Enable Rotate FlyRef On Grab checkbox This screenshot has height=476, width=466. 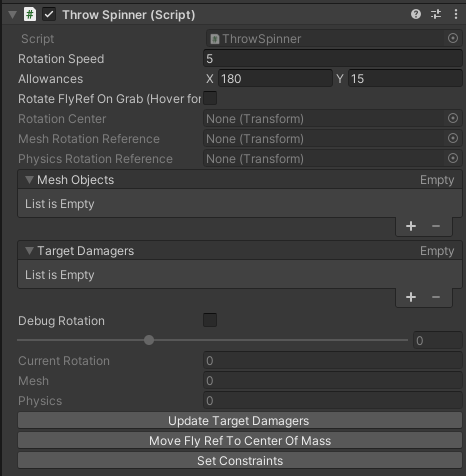(x=210, y=98)
